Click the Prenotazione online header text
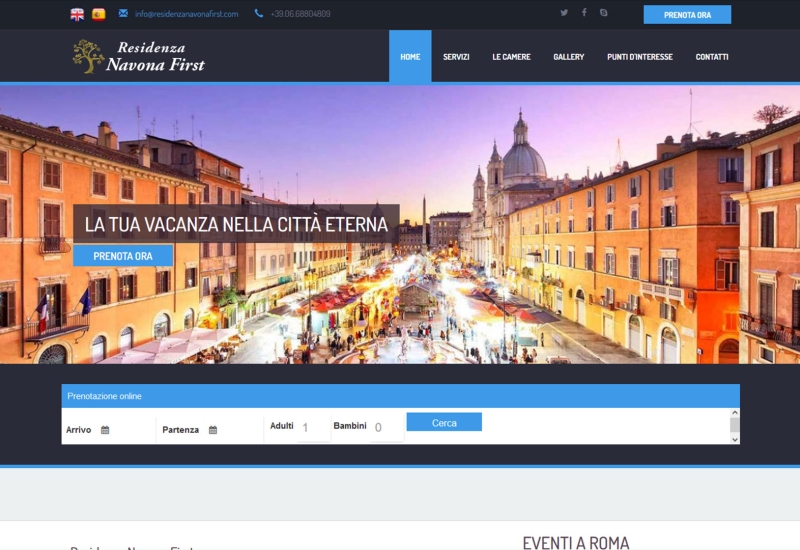Viewport: 800px width, 550px height. click(x=105, y=396)
